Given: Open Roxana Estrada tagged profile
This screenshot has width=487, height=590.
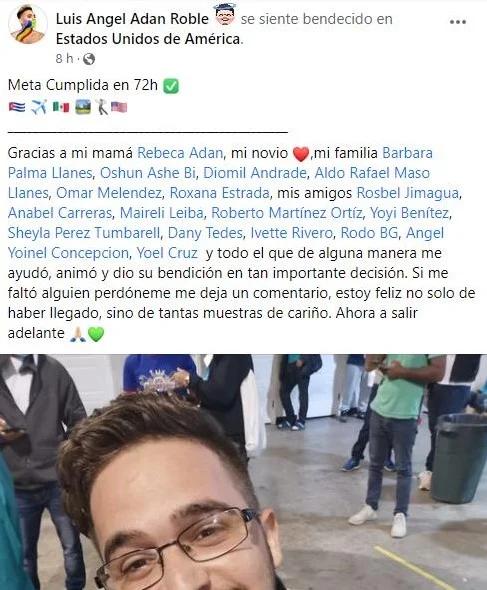Looking at the screenshot, I should coord(219,193).
